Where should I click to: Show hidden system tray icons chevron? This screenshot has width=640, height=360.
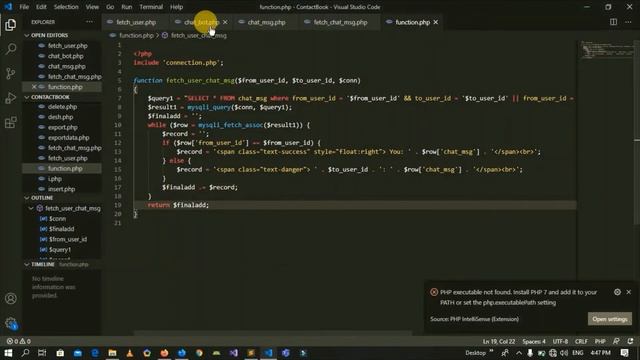point(518,353)
